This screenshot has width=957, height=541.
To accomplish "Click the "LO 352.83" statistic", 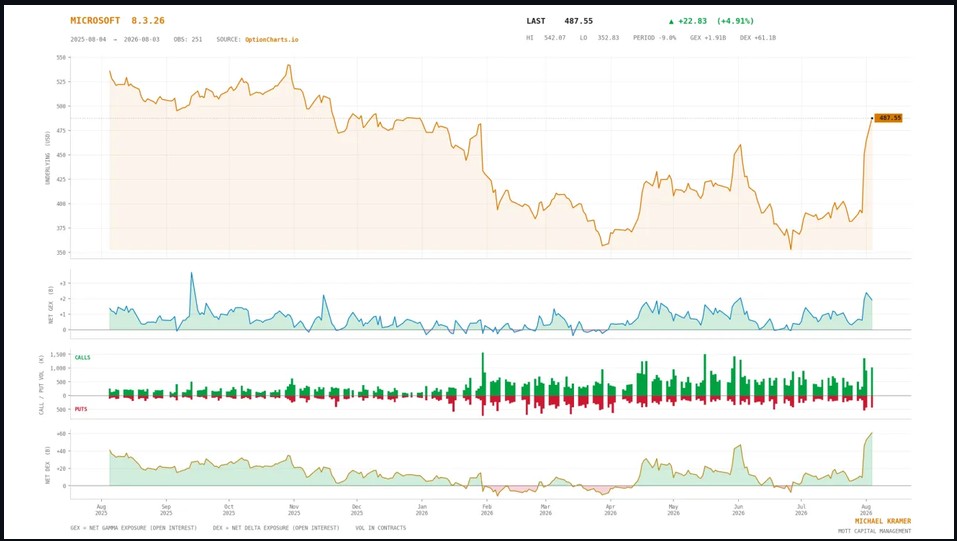I will (x=599, y=38).
